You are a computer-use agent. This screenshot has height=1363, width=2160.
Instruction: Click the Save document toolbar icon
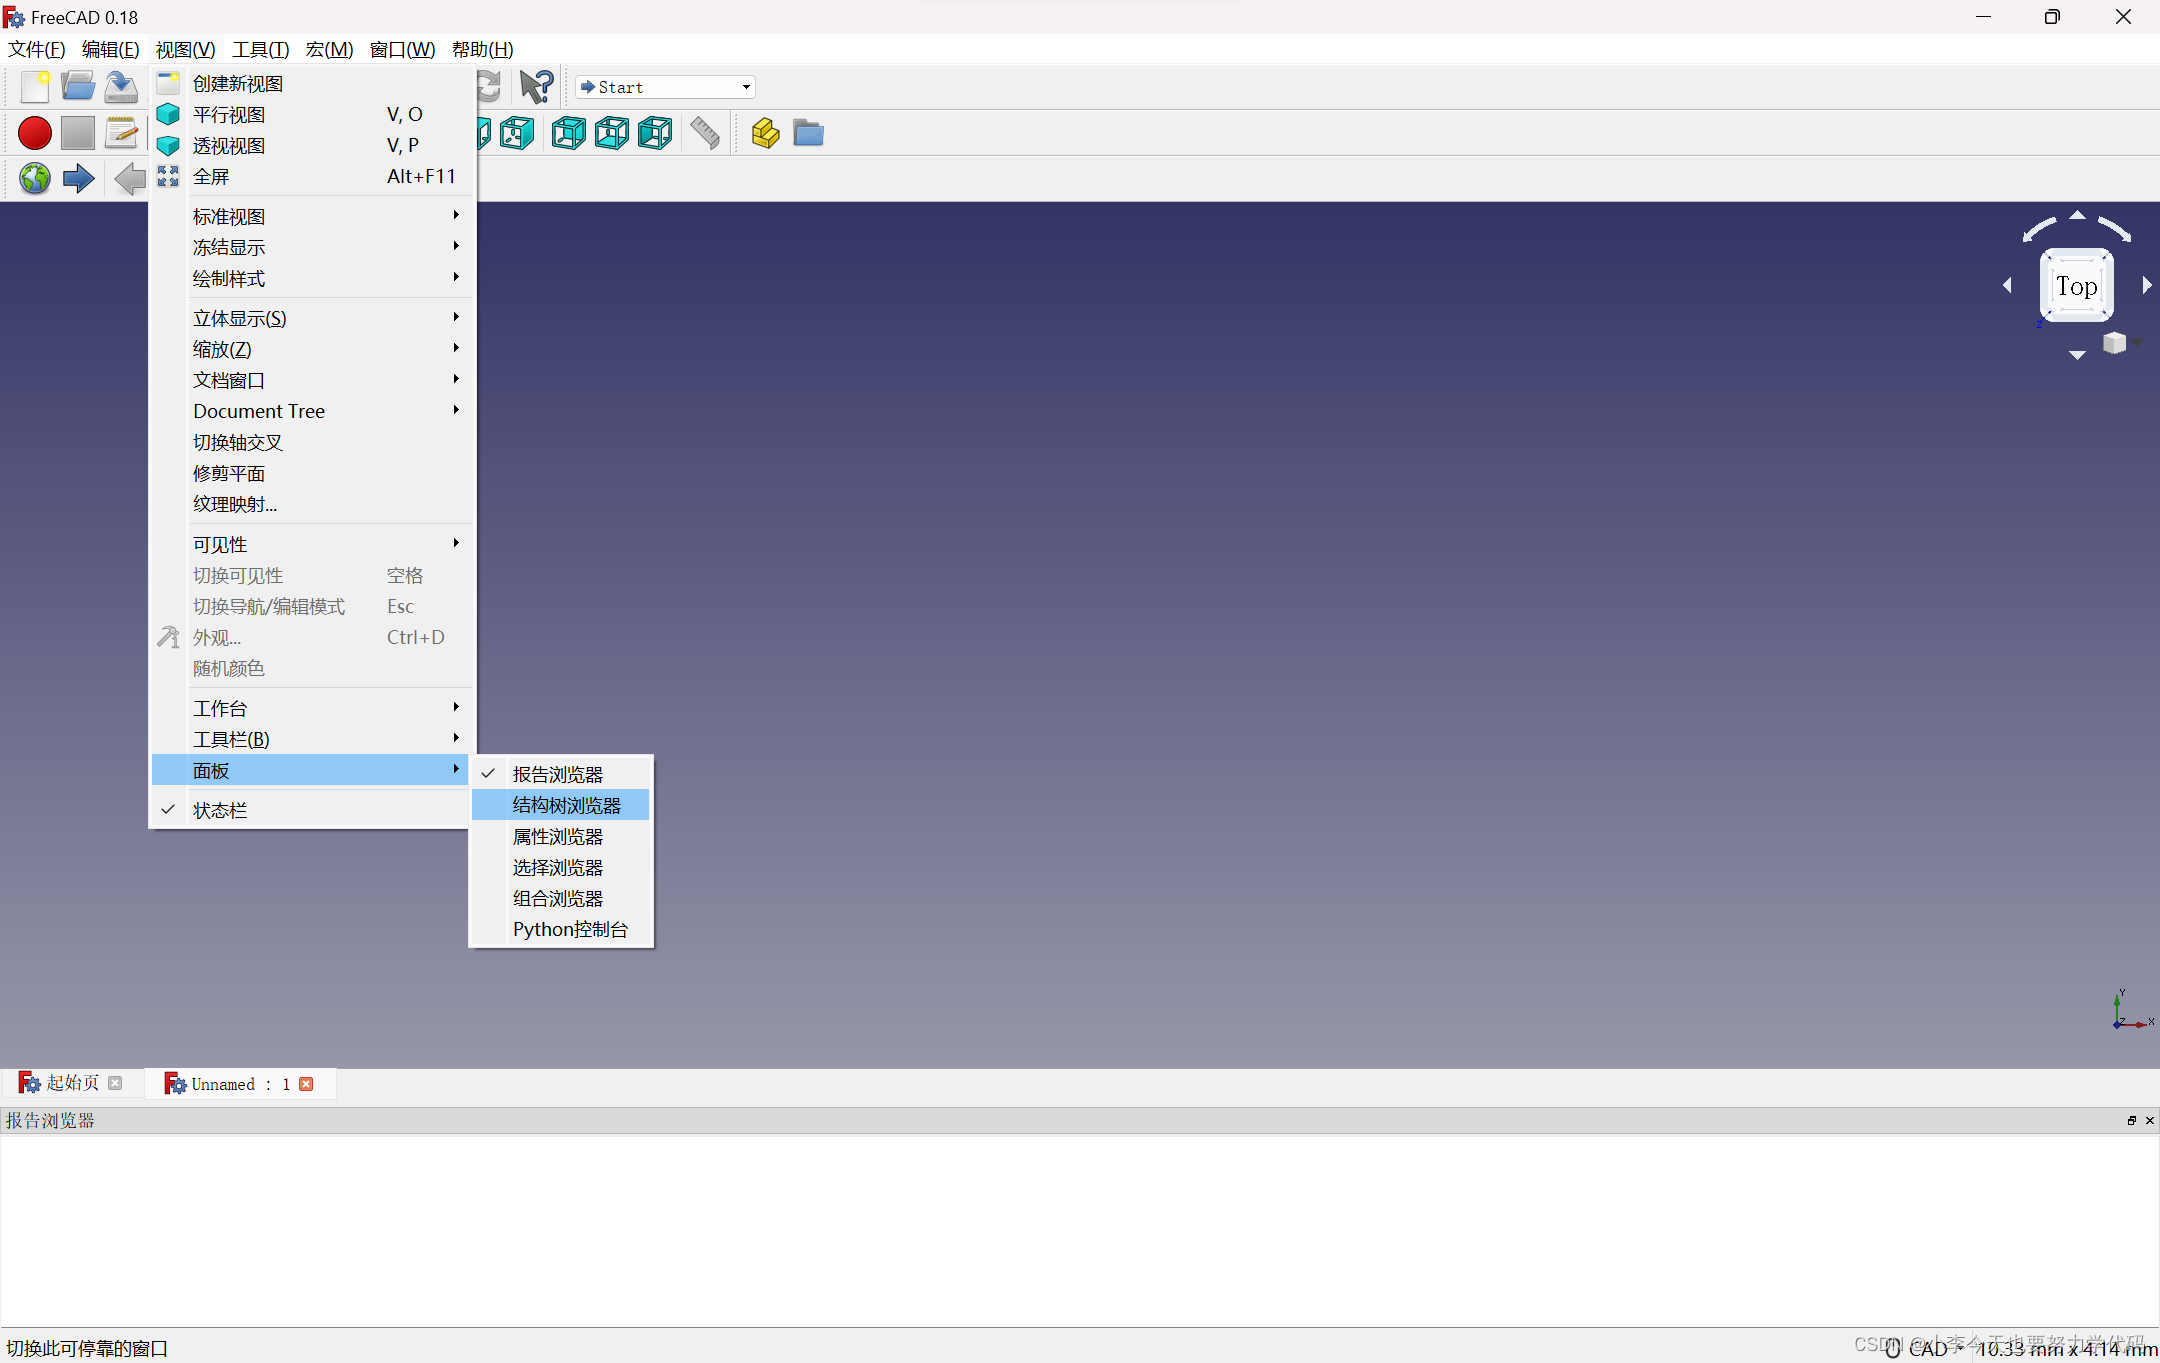(x=120, y=86)
